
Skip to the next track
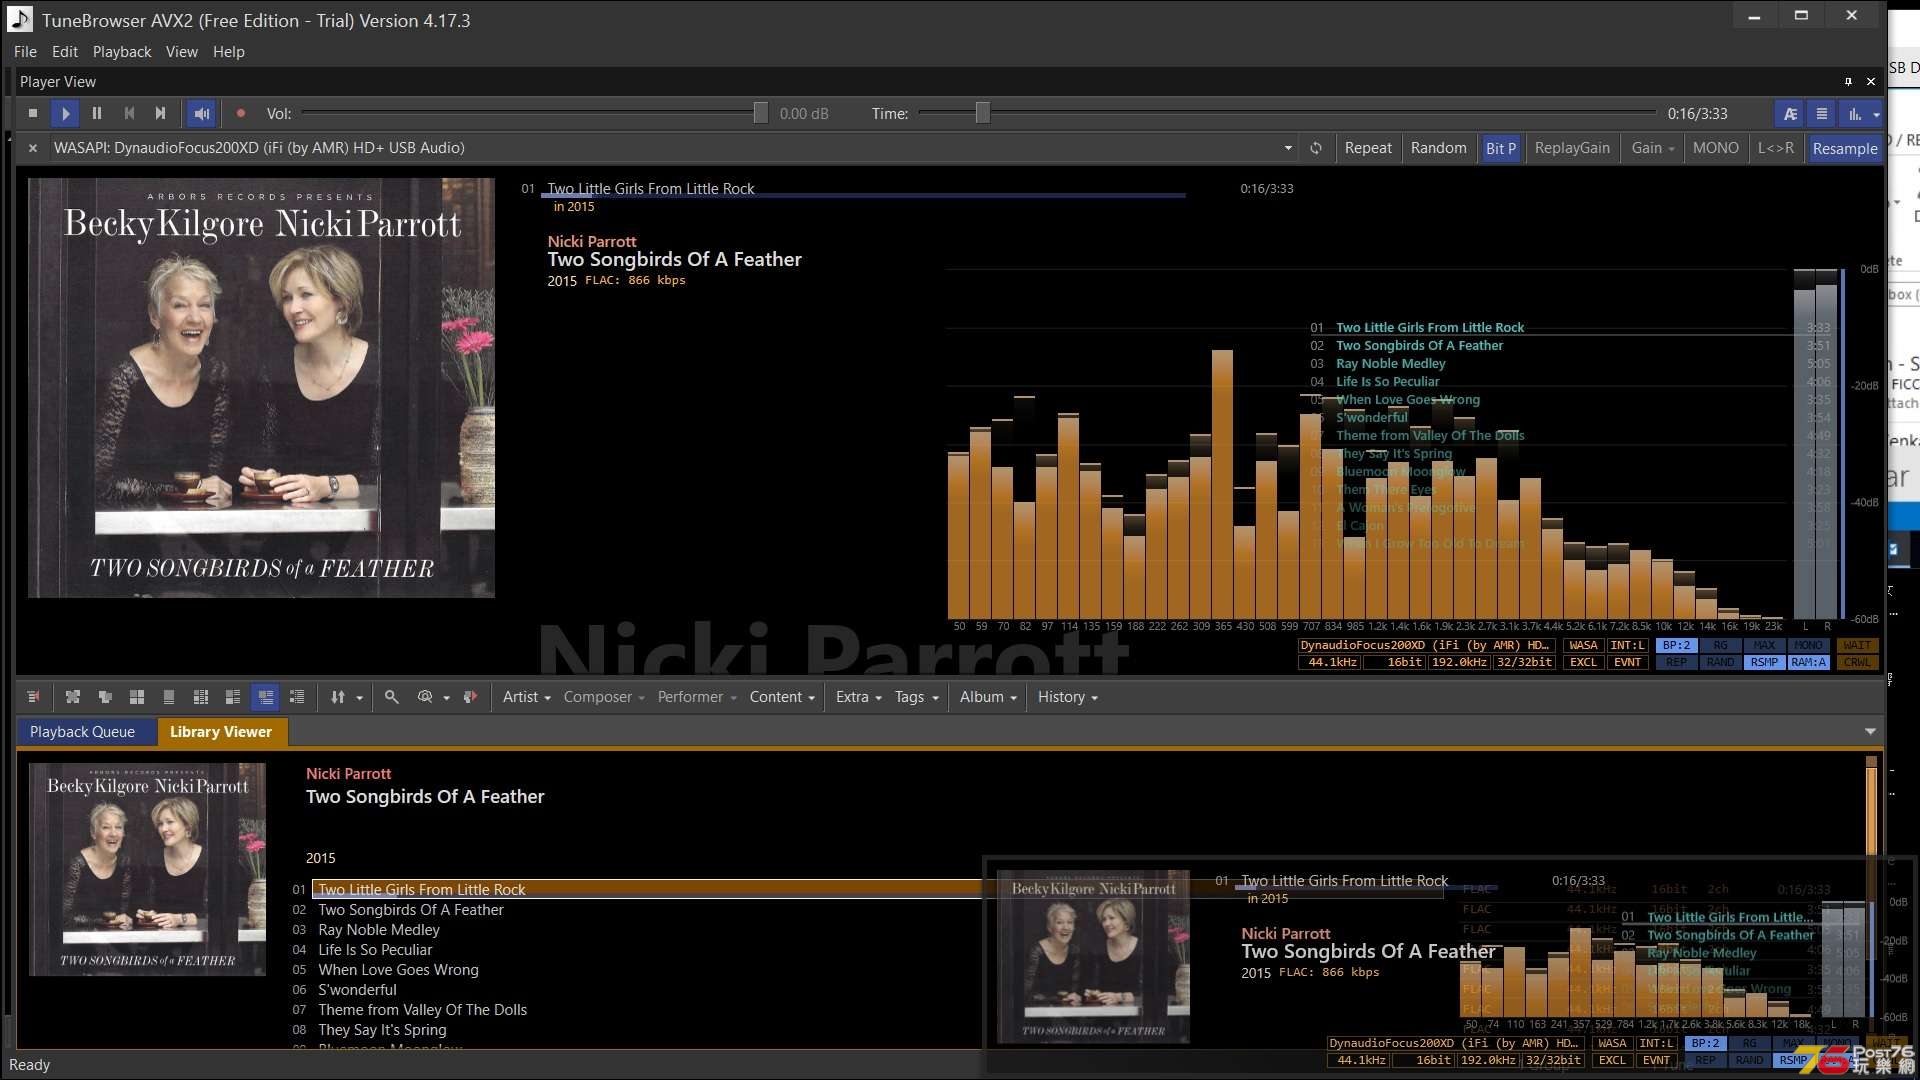(160, 114)
